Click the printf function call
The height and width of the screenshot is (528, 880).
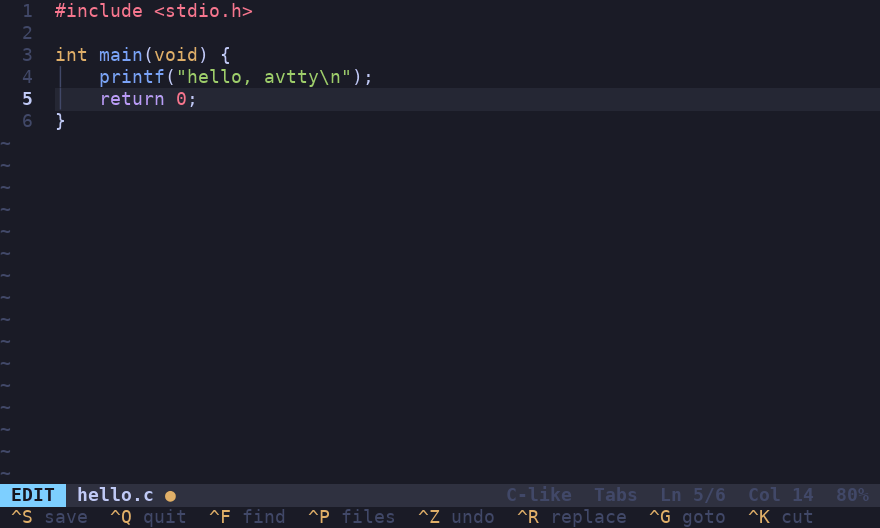point(132,77)
